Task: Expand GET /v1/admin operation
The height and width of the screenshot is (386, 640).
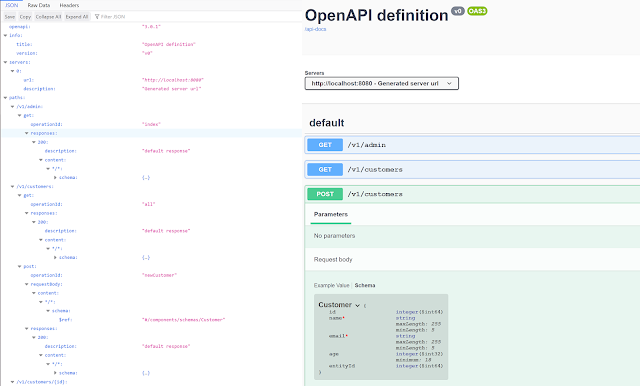Action: tap(472, 145)
